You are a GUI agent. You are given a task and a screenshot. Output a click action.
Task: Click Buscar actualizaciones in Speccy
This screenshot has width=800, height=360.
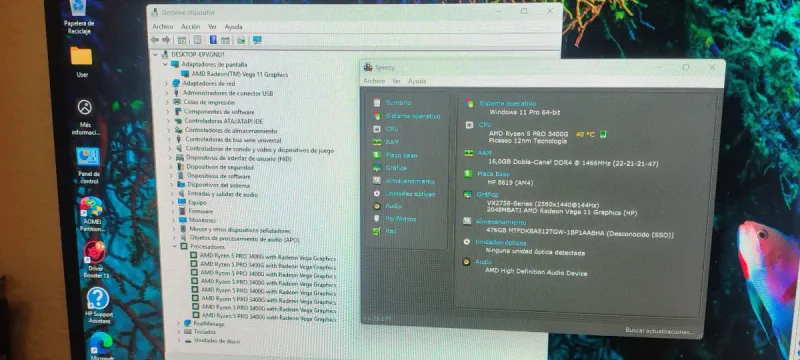[659, 331]
